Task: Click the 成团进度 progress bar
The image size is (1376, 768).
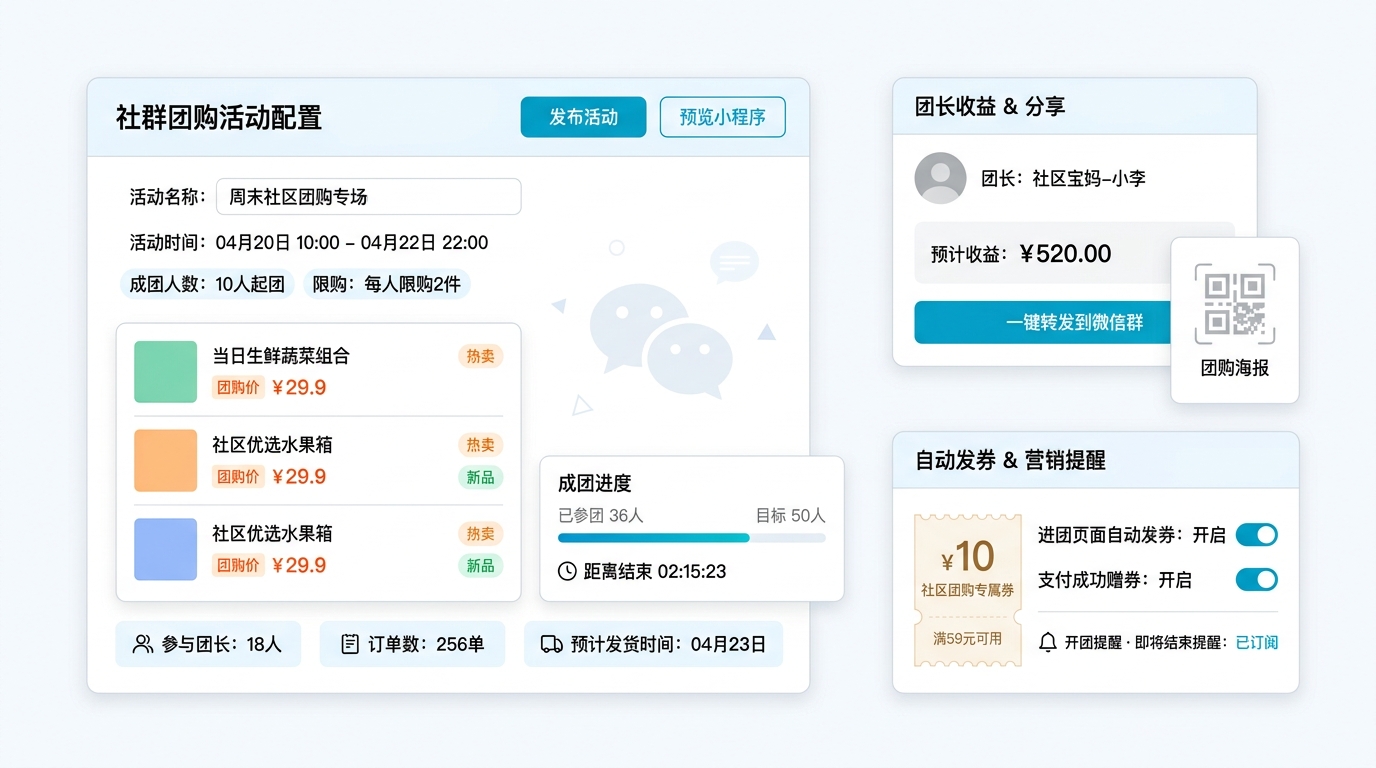Action: pyautogui.click(x=691, y=538)
